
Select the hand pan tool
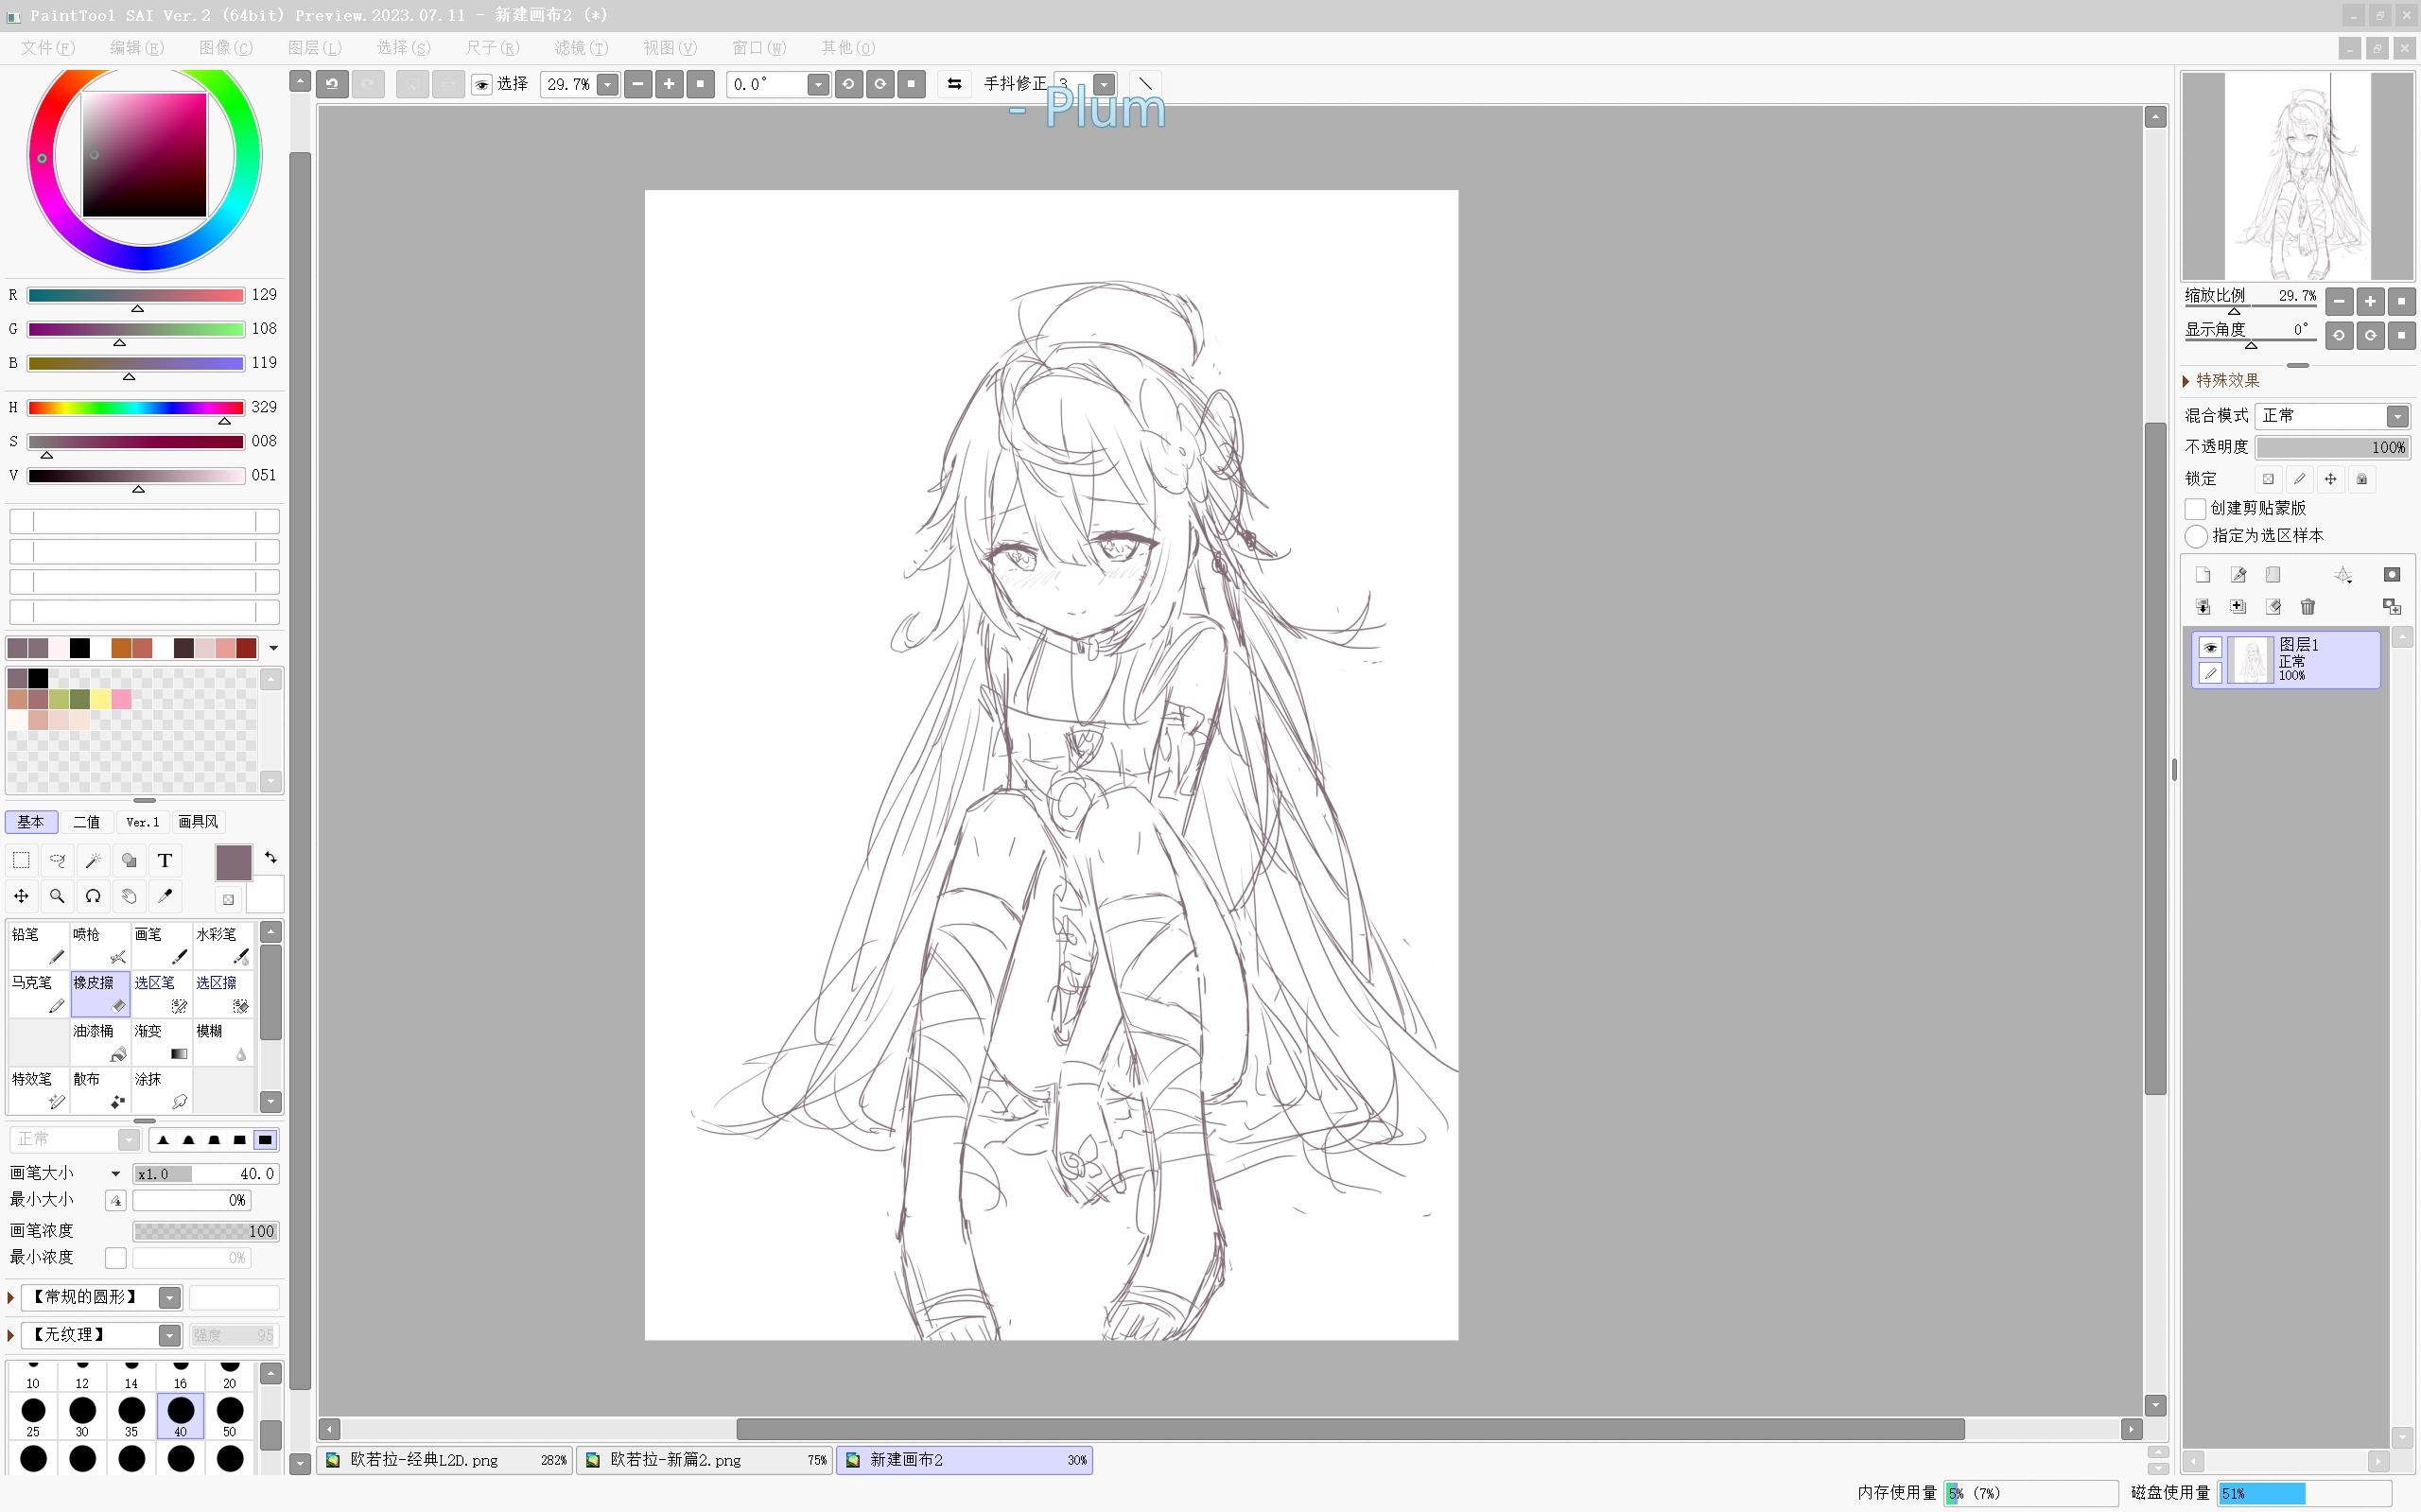click(x=129, y=896)
